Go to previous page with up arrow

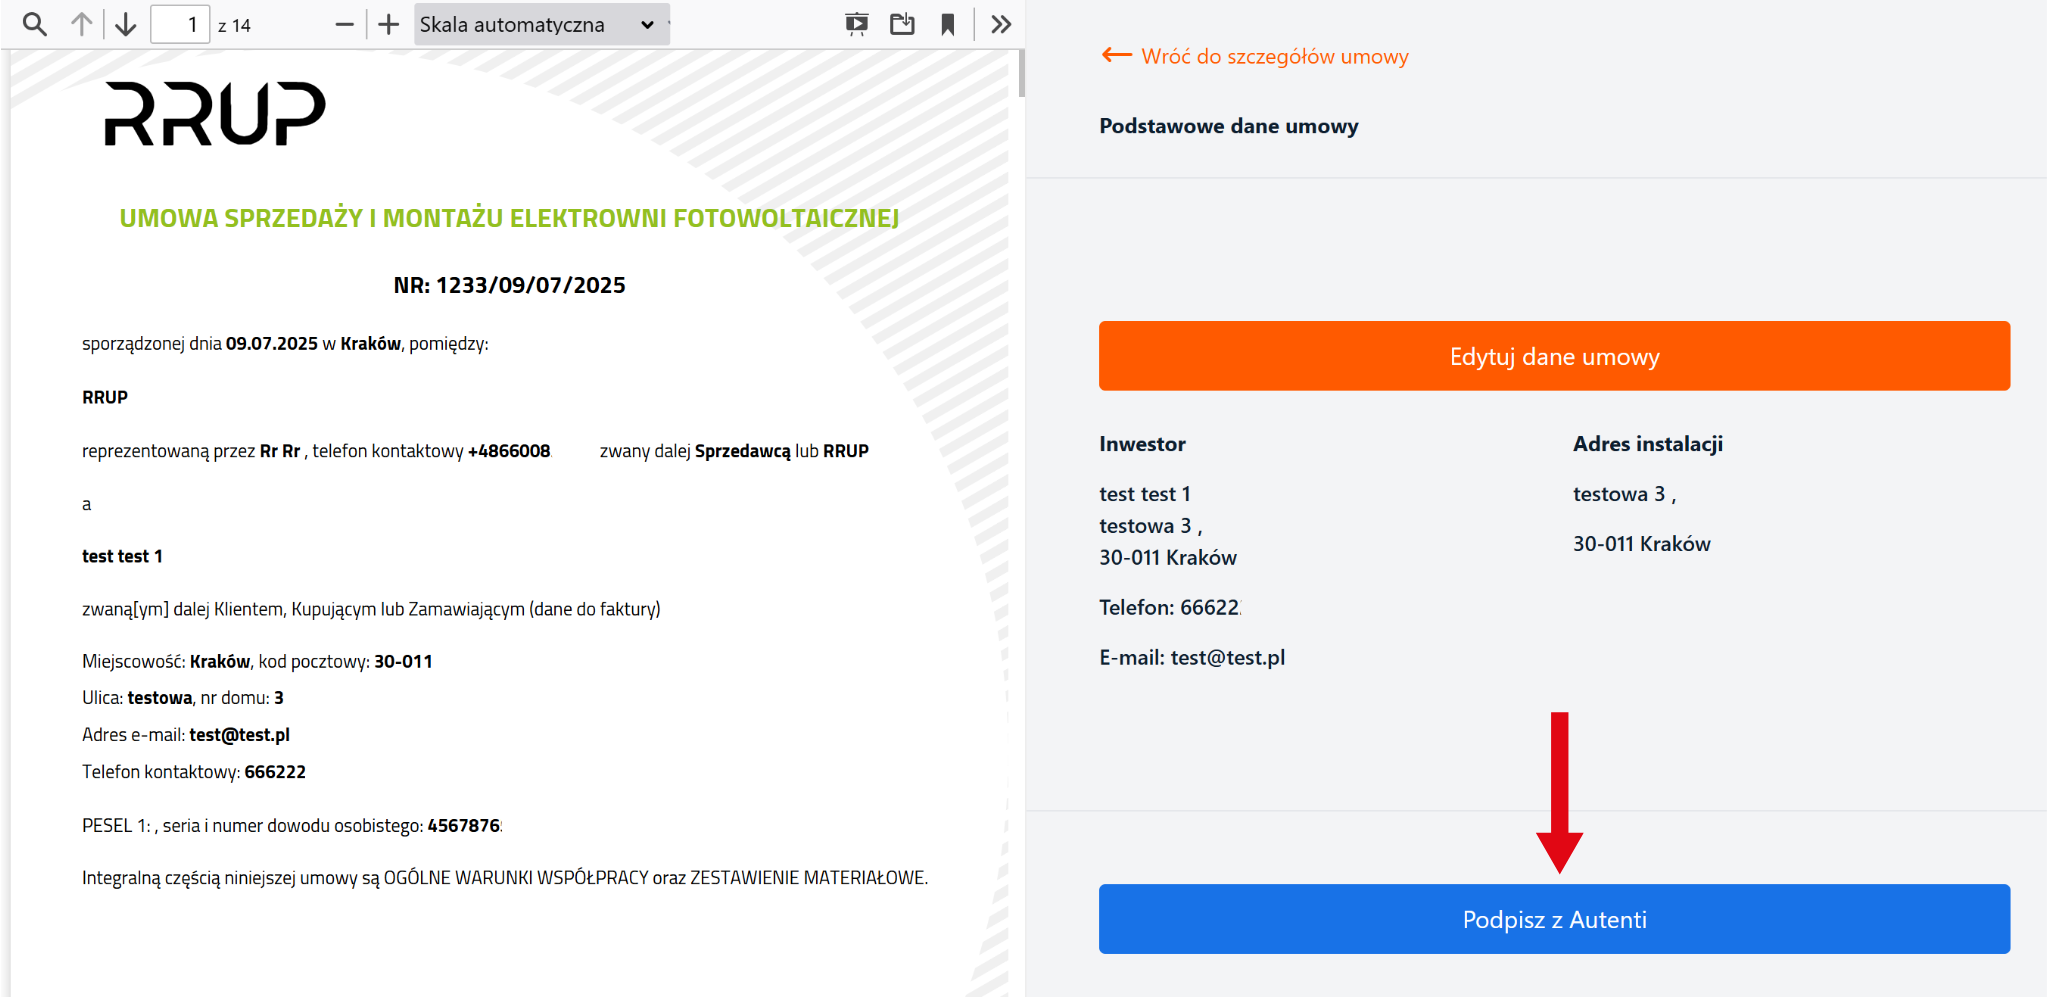click(x=81, y=24)
